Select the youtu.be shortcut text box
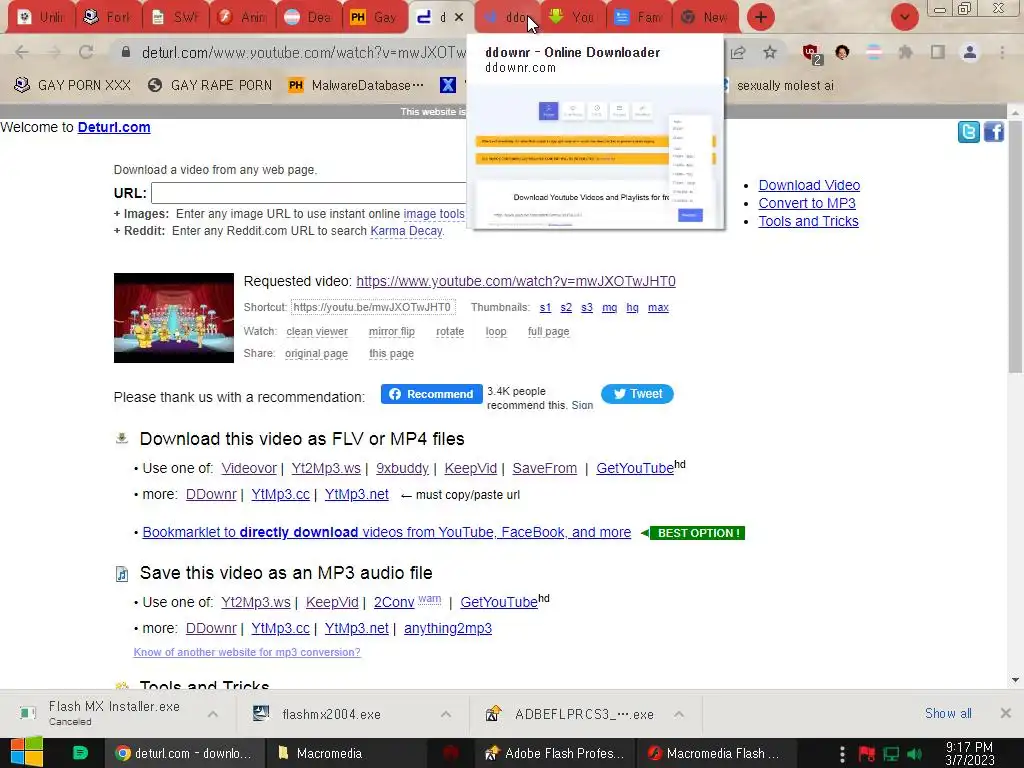 click(x=372, y=307)
